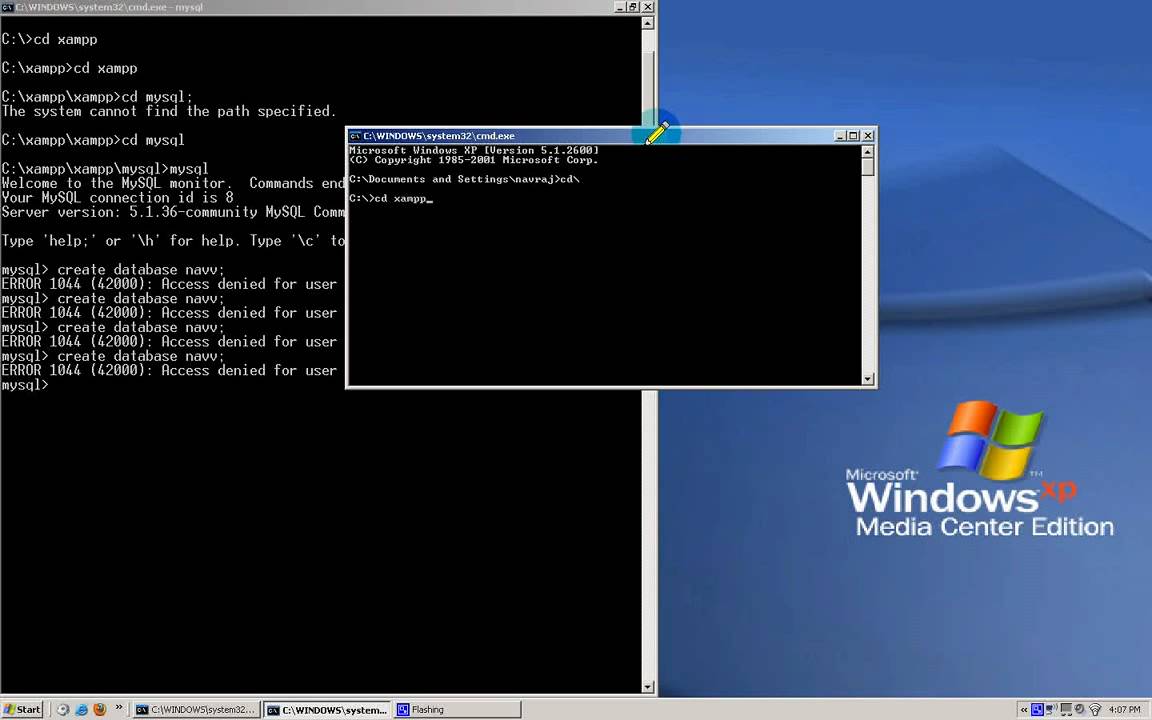Launch Internet Explorer from Quick Launch
Image resolution: width=1152 pixels, height=720 pixels.
pyautogui.click(x=81, y=709)
